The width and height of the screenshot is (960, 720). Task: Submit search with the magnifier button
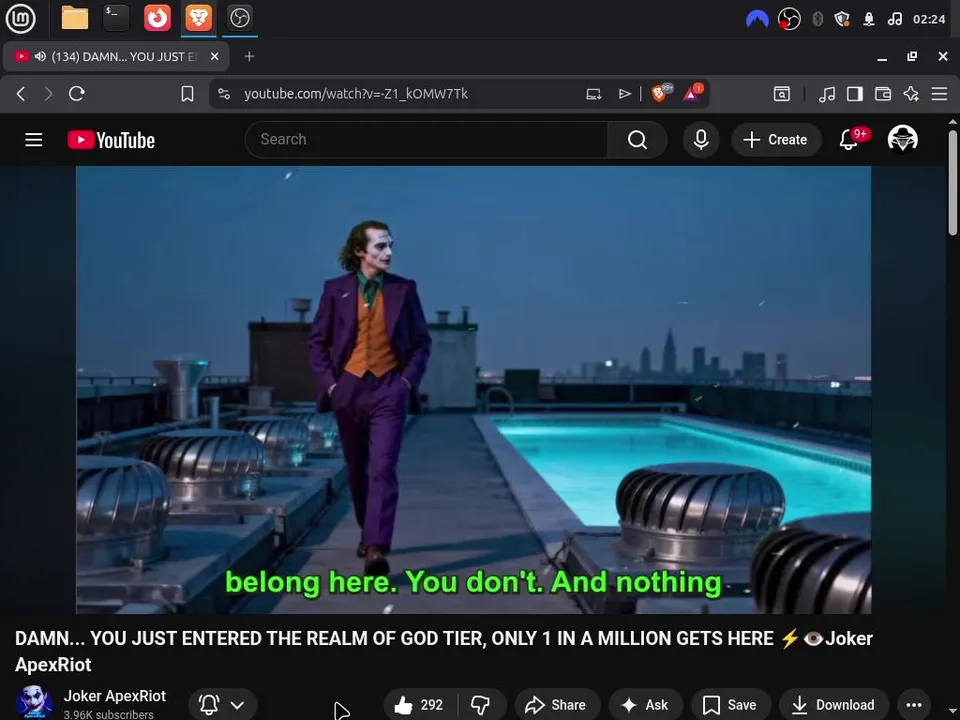pos(637,140)
